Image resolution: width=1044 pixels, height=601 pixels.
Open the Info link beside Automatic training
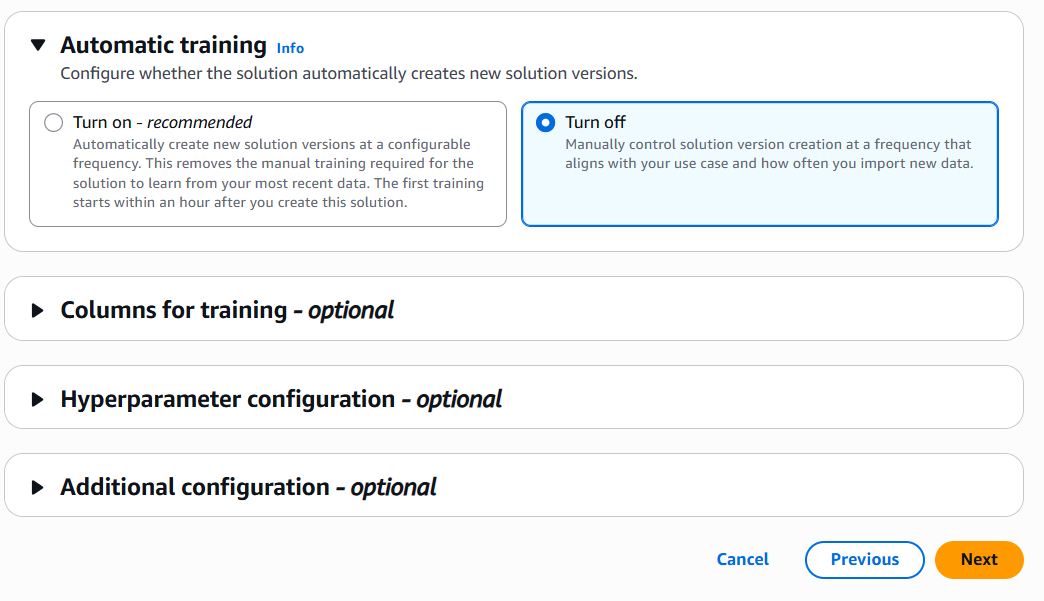(x=290, y=48)
